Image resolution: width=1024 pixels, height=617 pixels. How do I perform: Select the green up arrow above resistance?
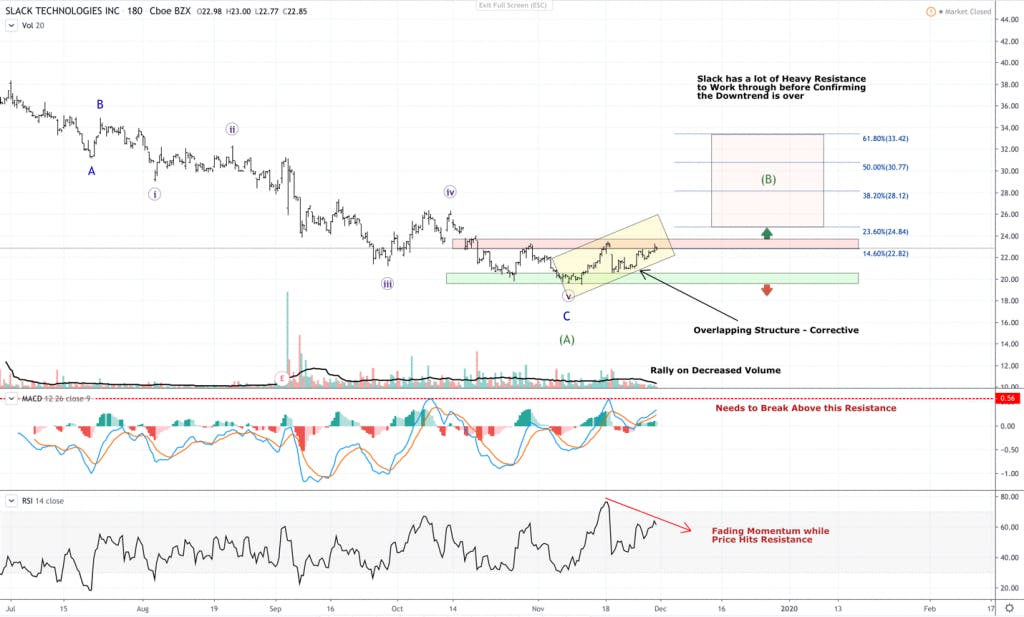767,233
